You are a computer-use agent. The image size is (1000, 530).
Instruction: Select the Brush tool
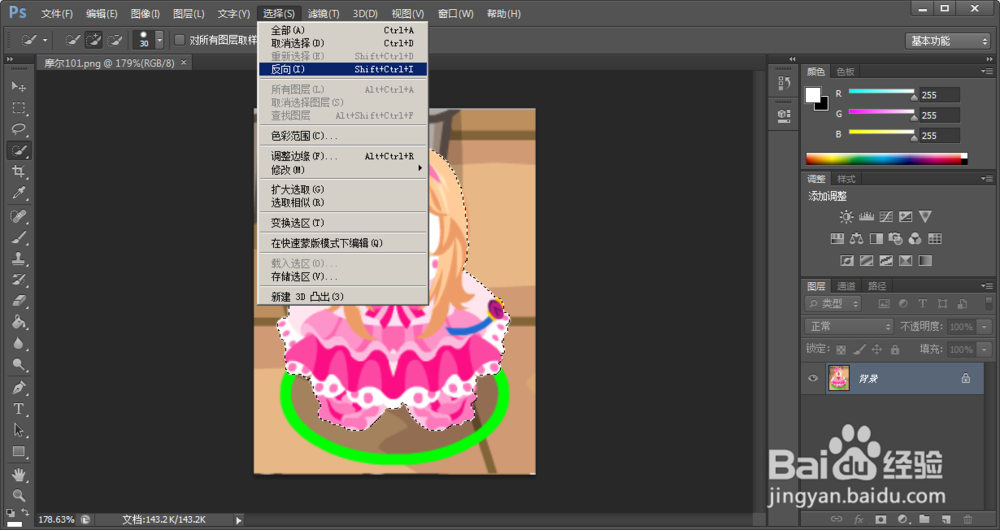[18, 238]
